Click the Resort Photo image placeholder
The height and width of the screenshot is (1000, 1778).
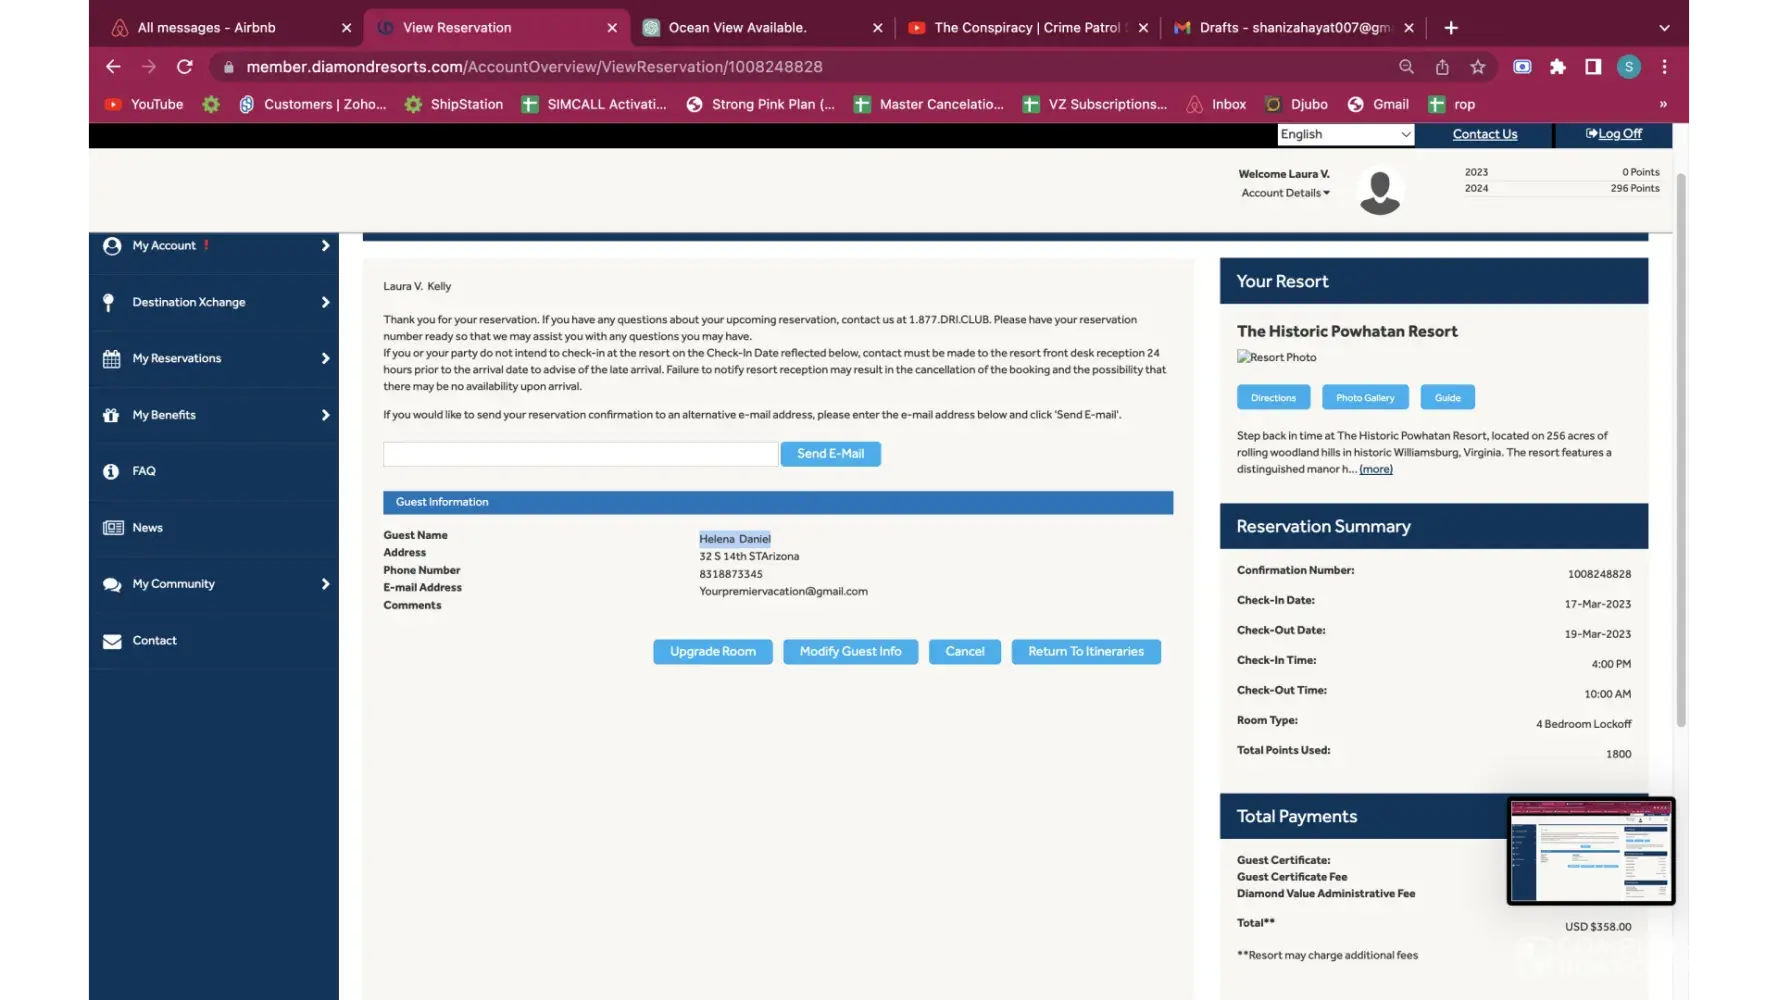coord(1277,357)
